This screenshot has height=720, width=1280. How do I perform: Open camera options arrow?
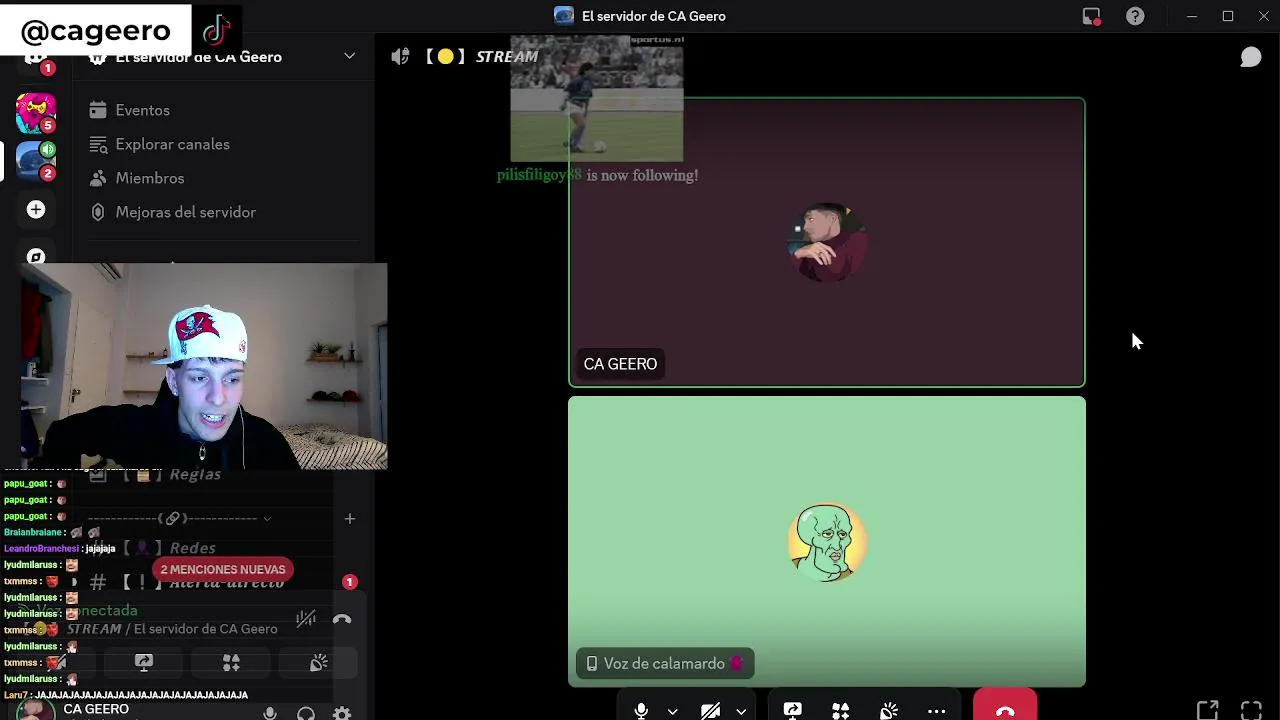741,711
